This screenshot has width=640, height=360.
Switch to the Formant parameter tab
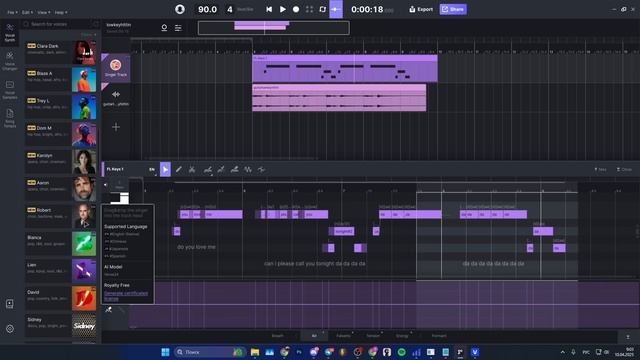coord(439,336)
